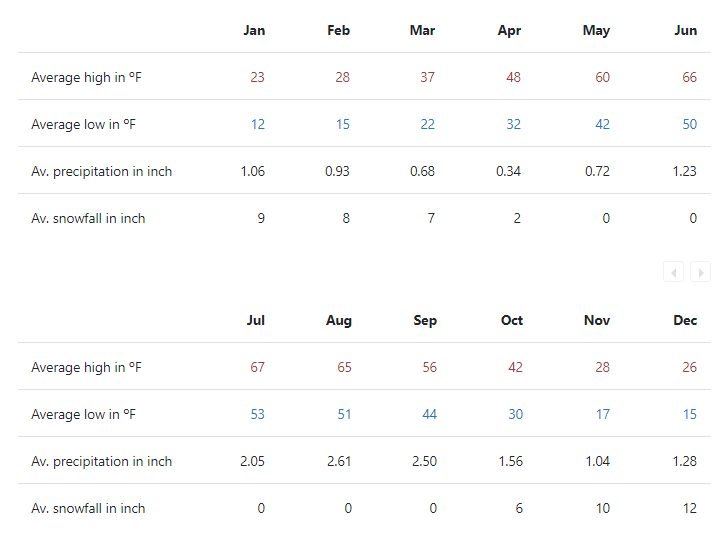Click the second Average low in °F label
This screenshot has width=723, height=539.
click(x=83, y=415)
